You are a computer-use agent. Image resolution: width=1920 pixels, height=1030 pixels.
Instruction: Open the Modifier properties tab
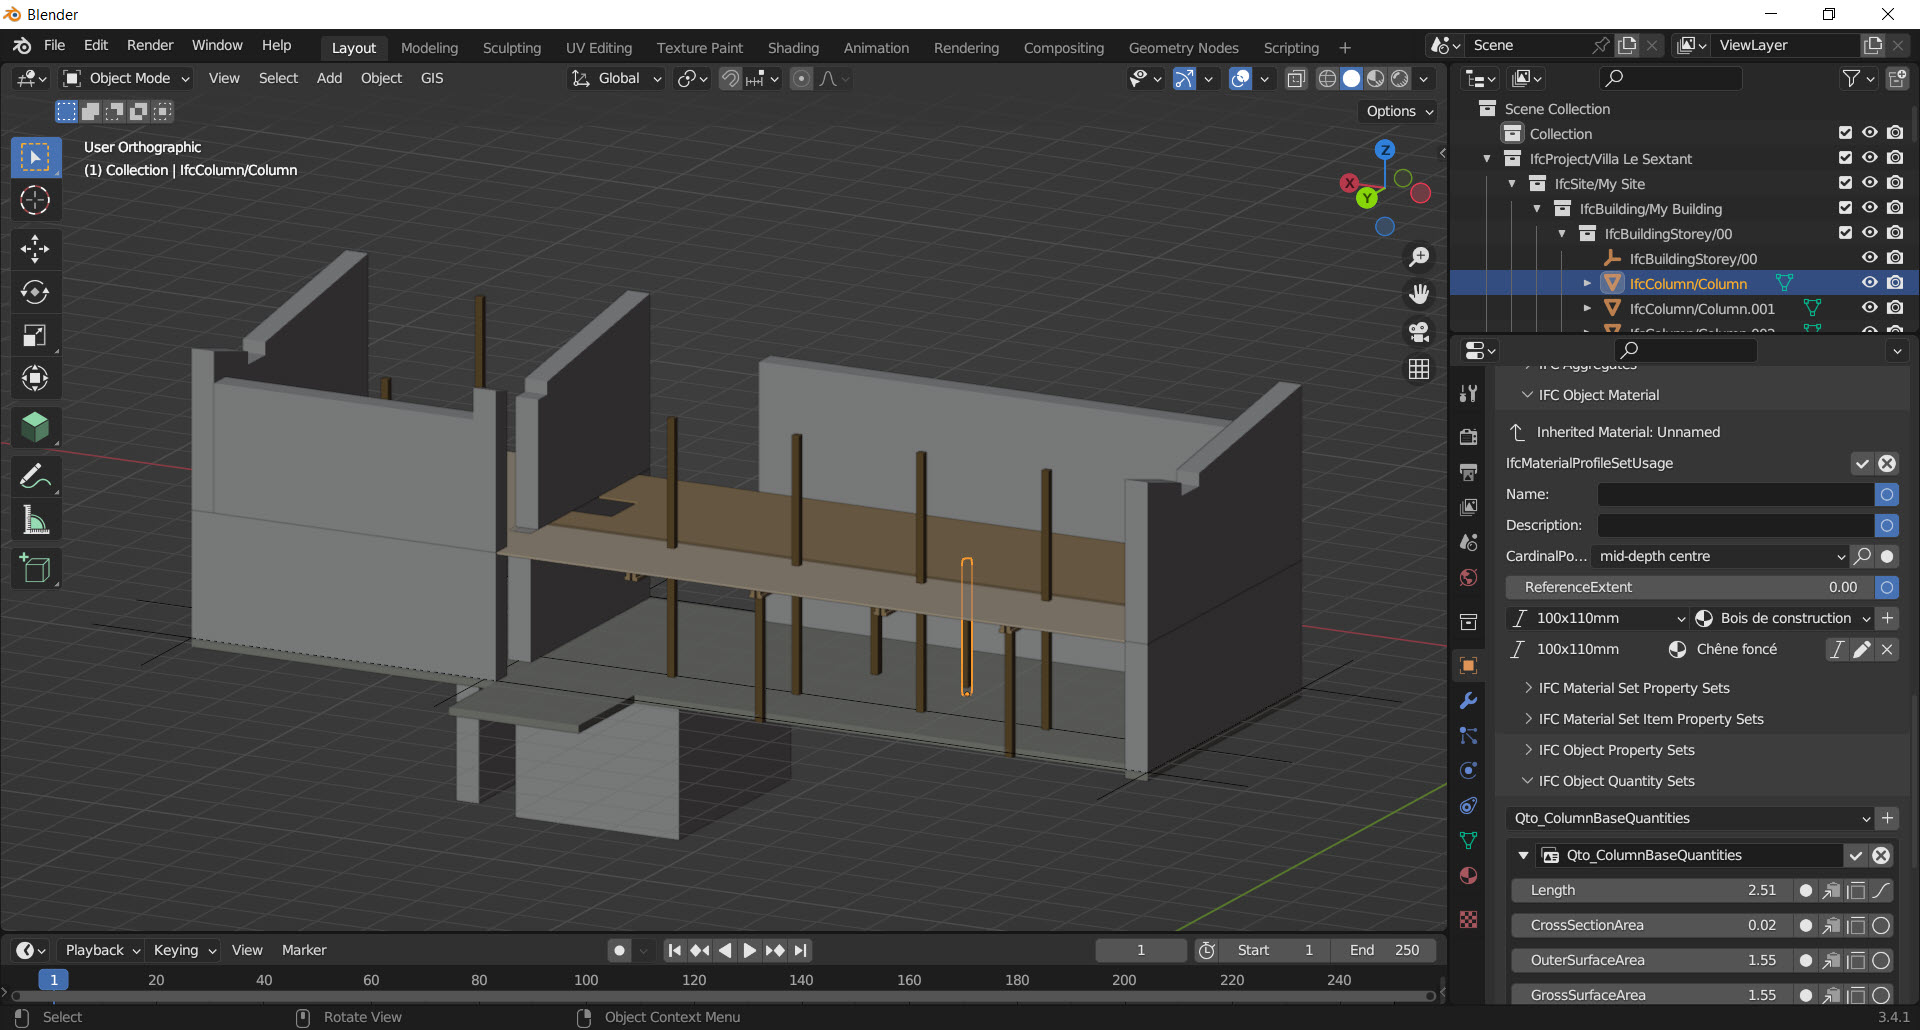click(1468, 701)
